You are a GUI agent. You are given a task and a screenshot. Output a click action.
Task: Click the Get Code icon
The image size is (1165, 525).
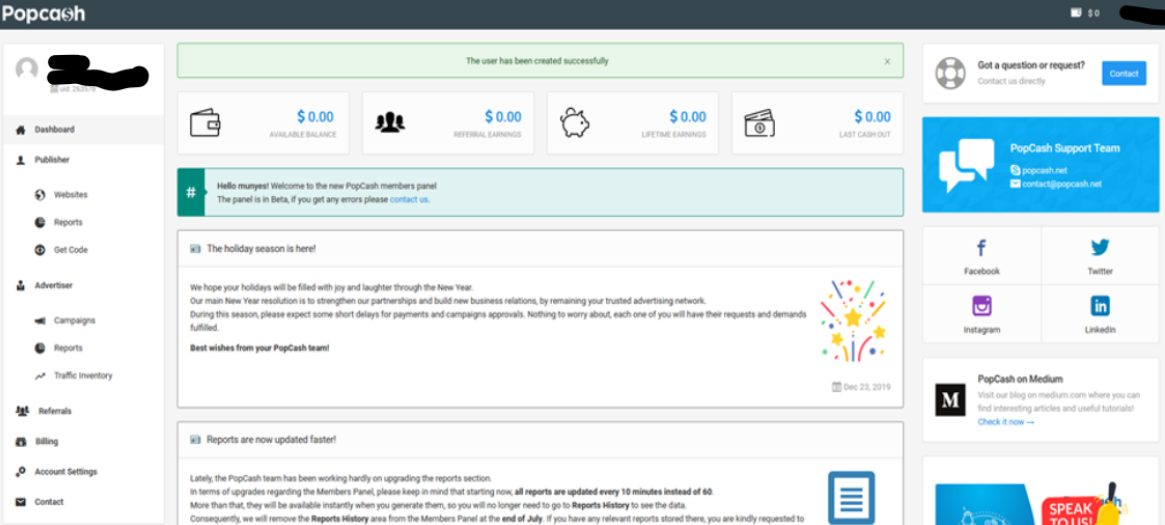(40, 250)
